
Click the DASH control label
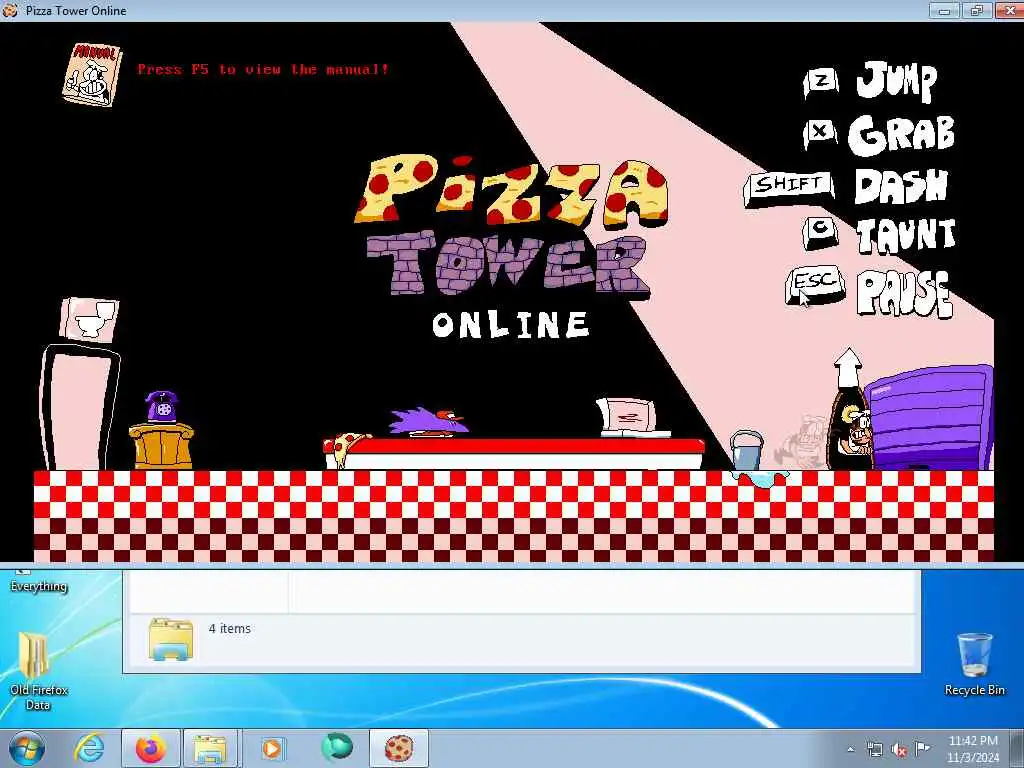(x=901, y=186)
